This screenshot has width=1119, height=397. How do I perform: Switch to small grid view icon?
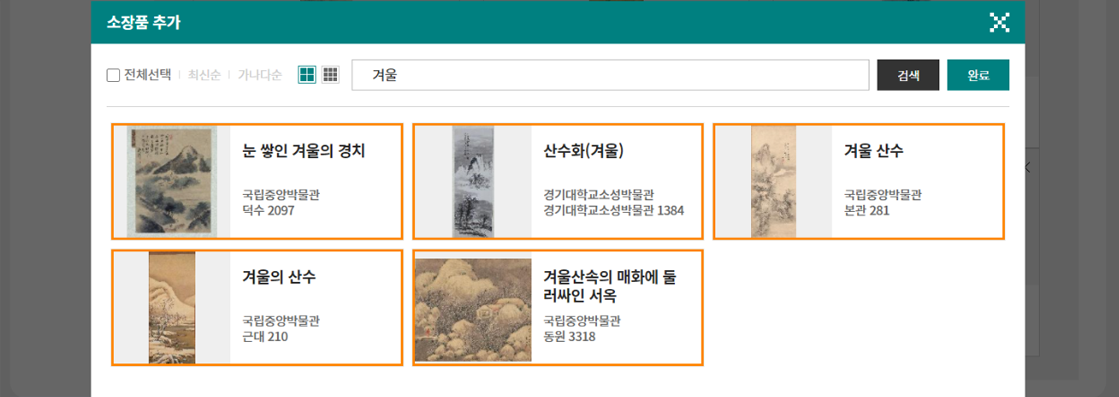(330, 75)
